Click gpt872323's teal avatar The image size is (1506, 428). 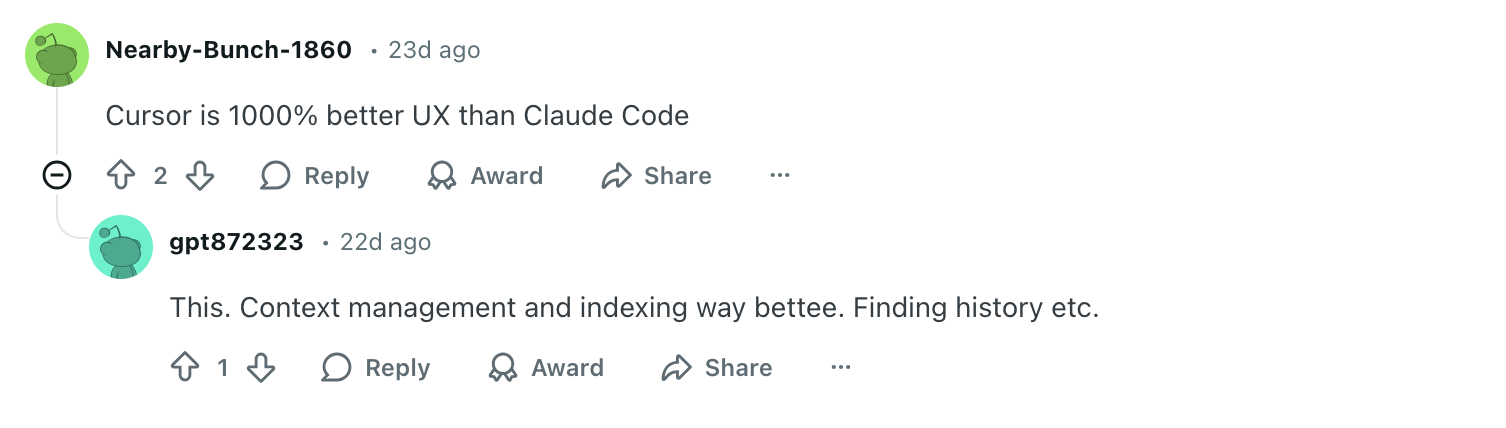coord(121,246)
